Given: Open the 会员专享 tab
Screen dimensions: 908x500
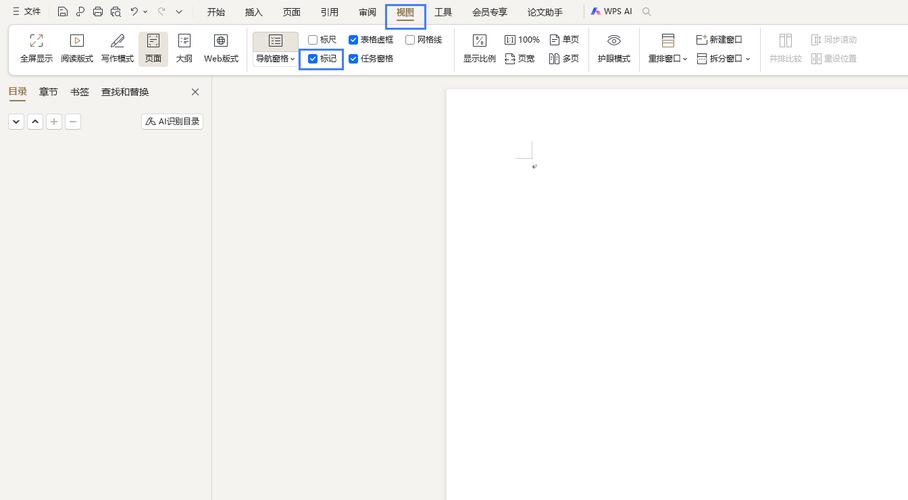Looking at the screenshot, I should click(489, 12).
